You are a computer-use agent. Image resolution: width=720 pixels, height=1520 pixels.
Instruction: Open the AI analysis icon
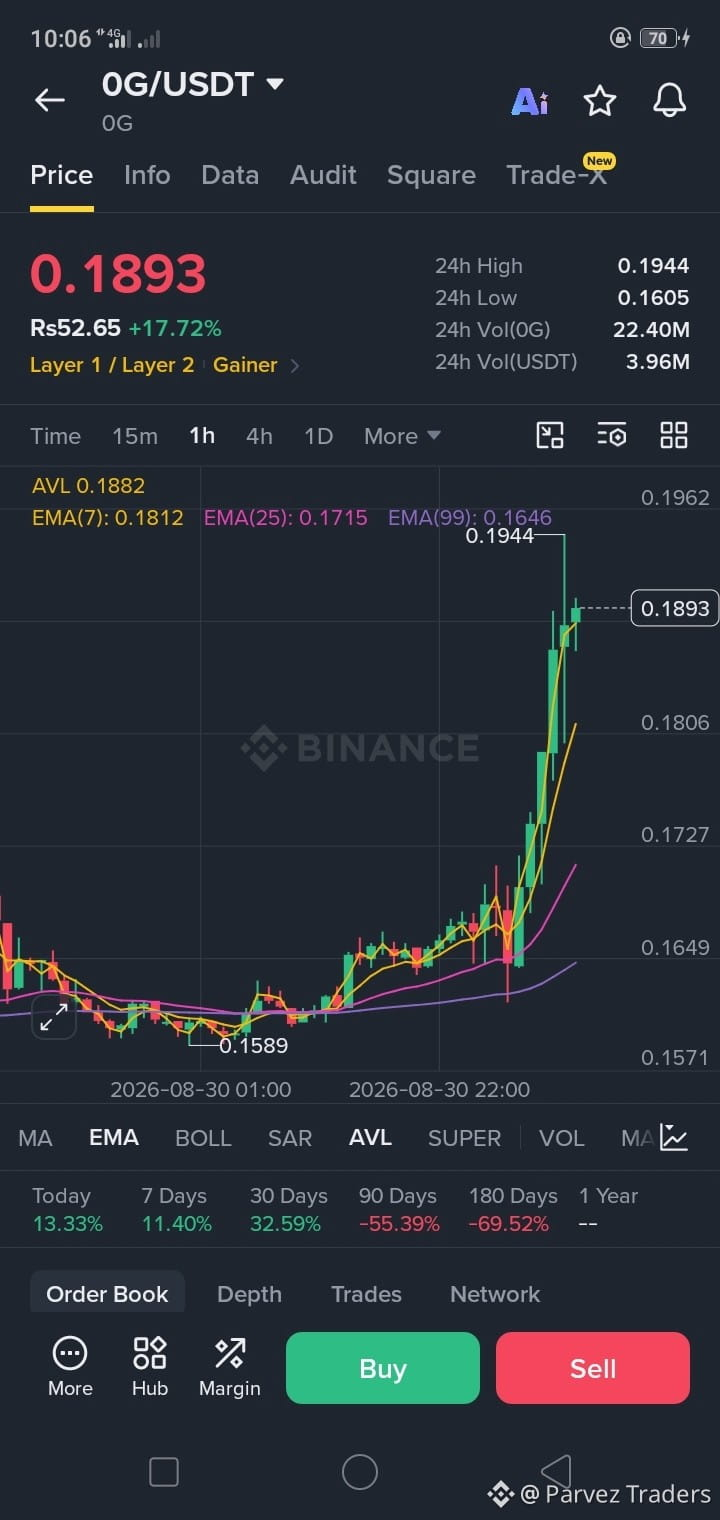pos(530,101)
